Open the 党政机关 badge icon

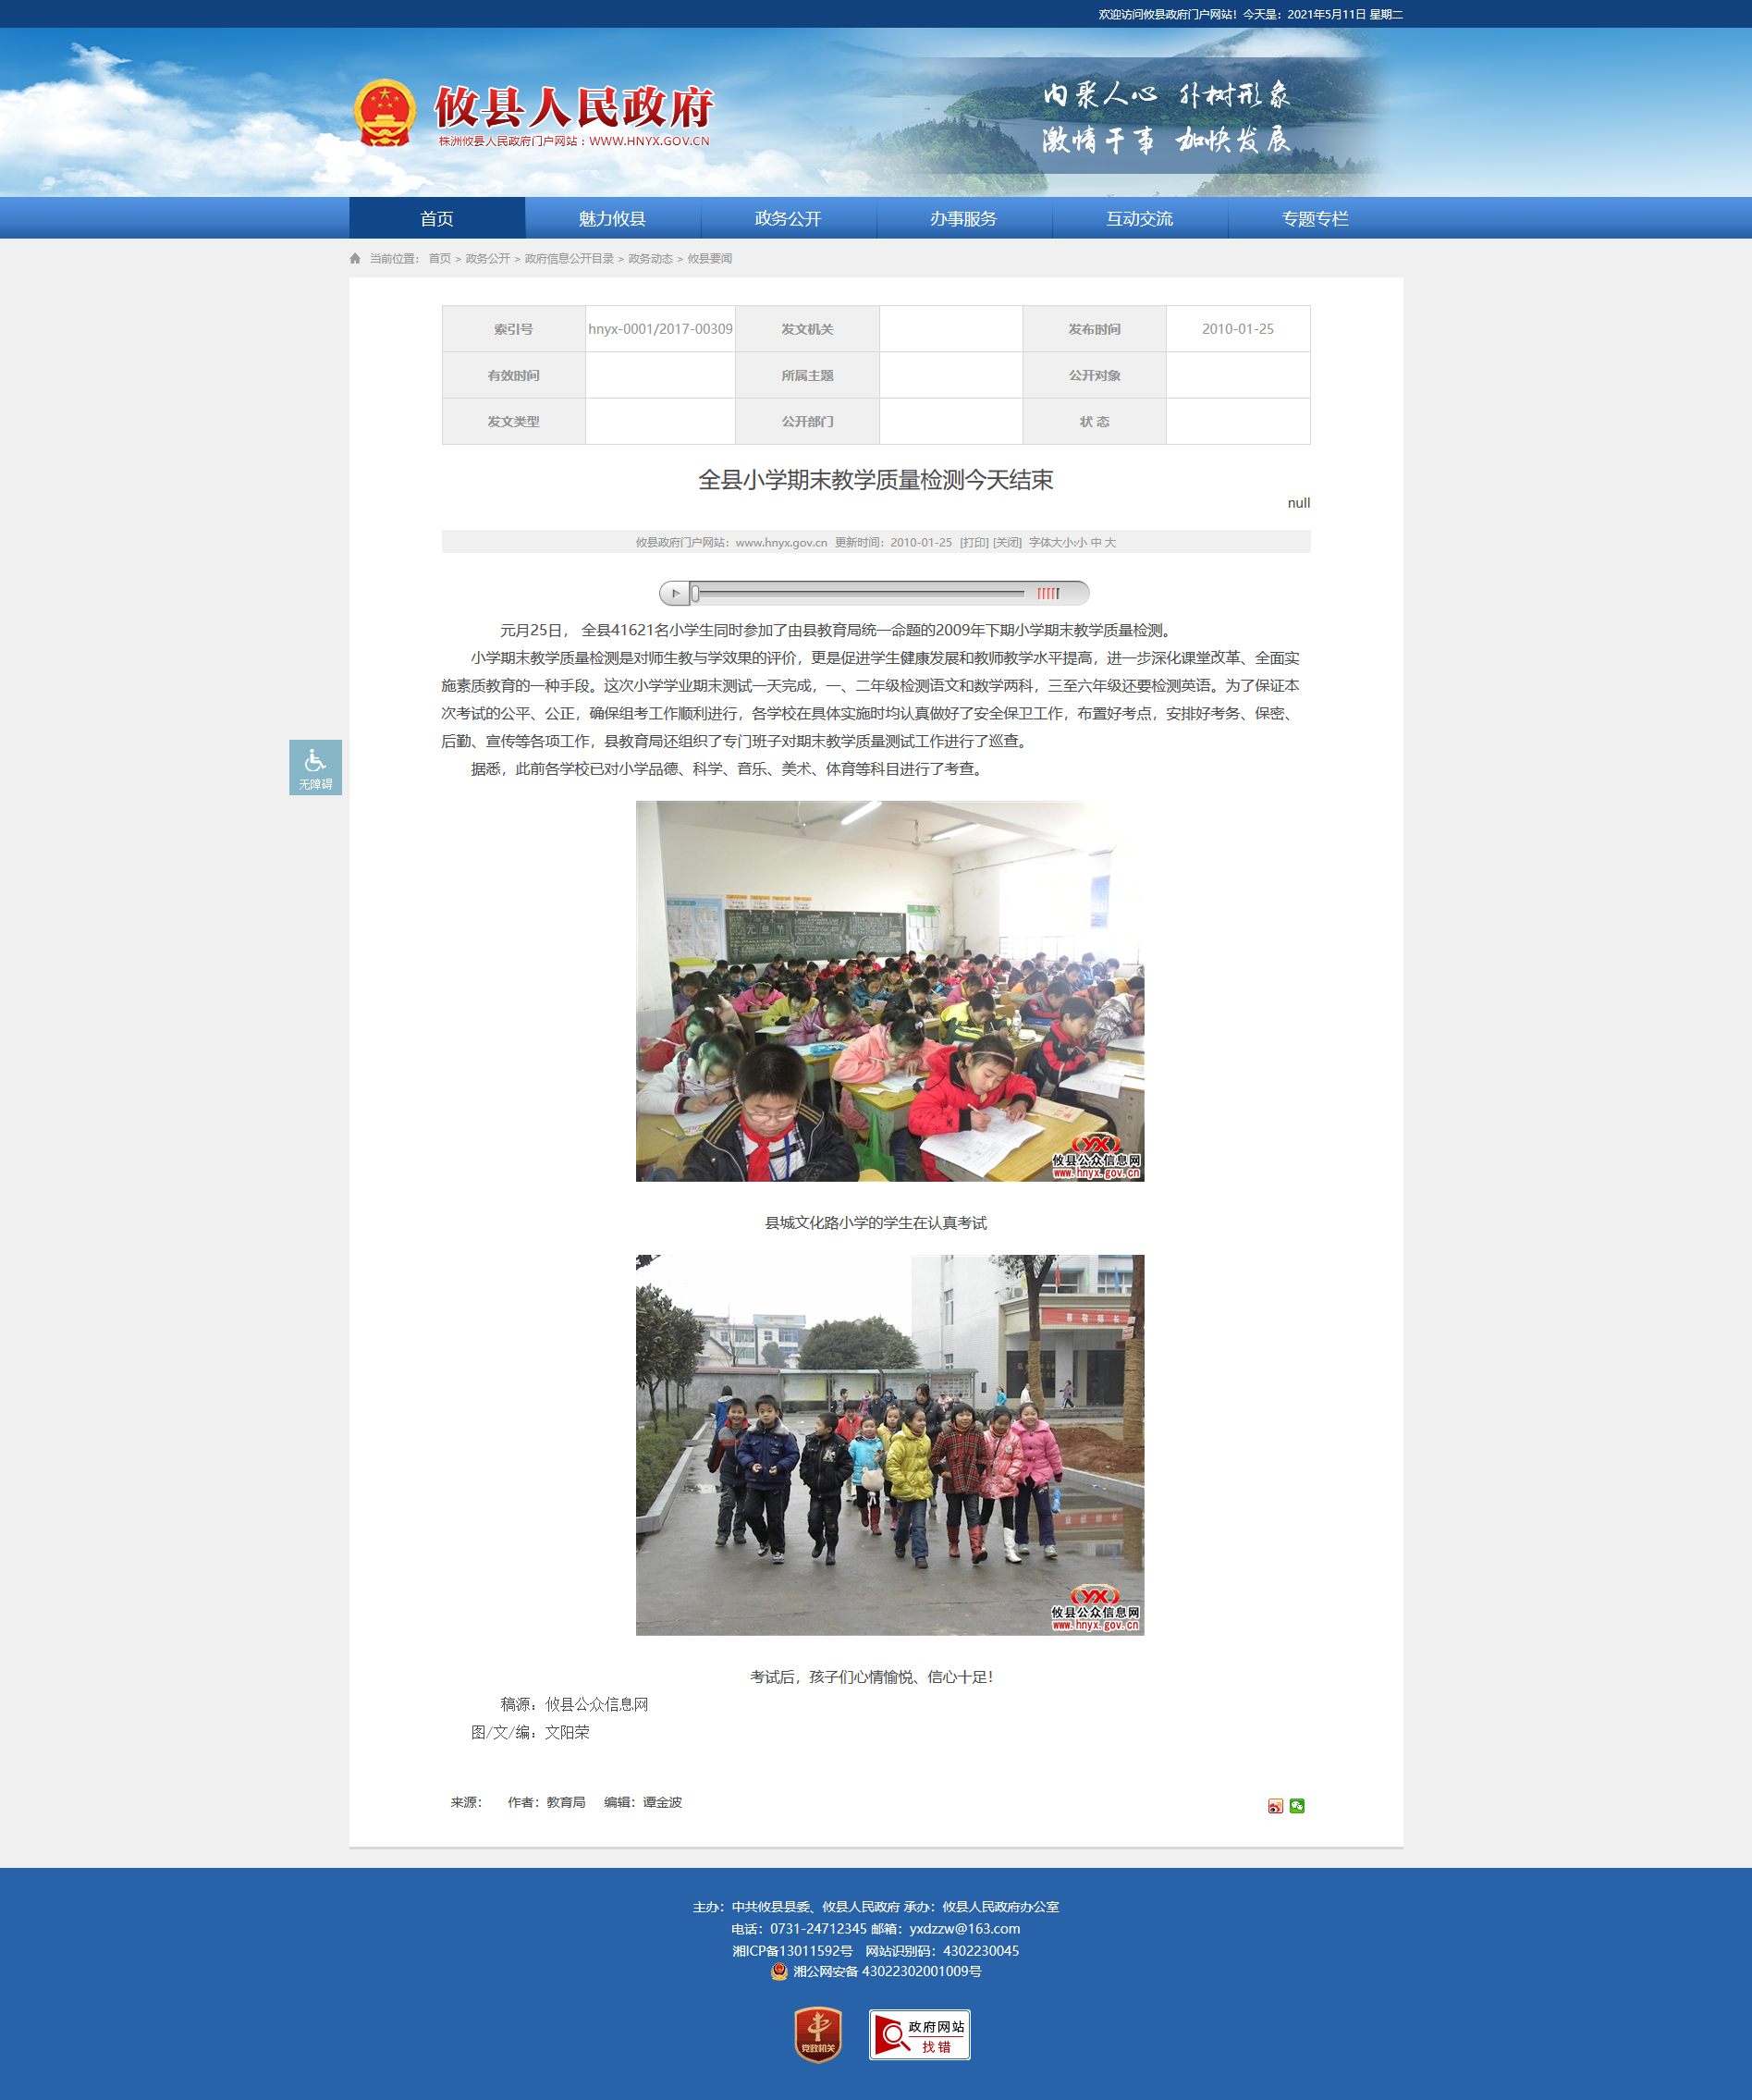[x=817, y=2035]
